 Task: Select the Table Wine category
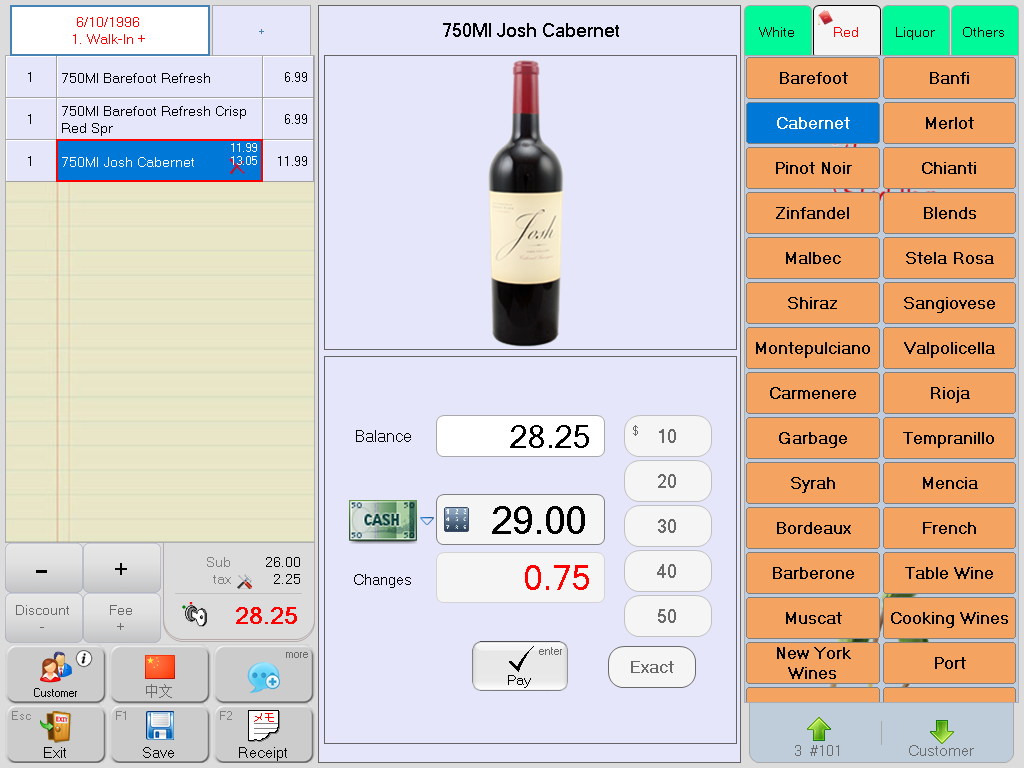coord(949,573)
